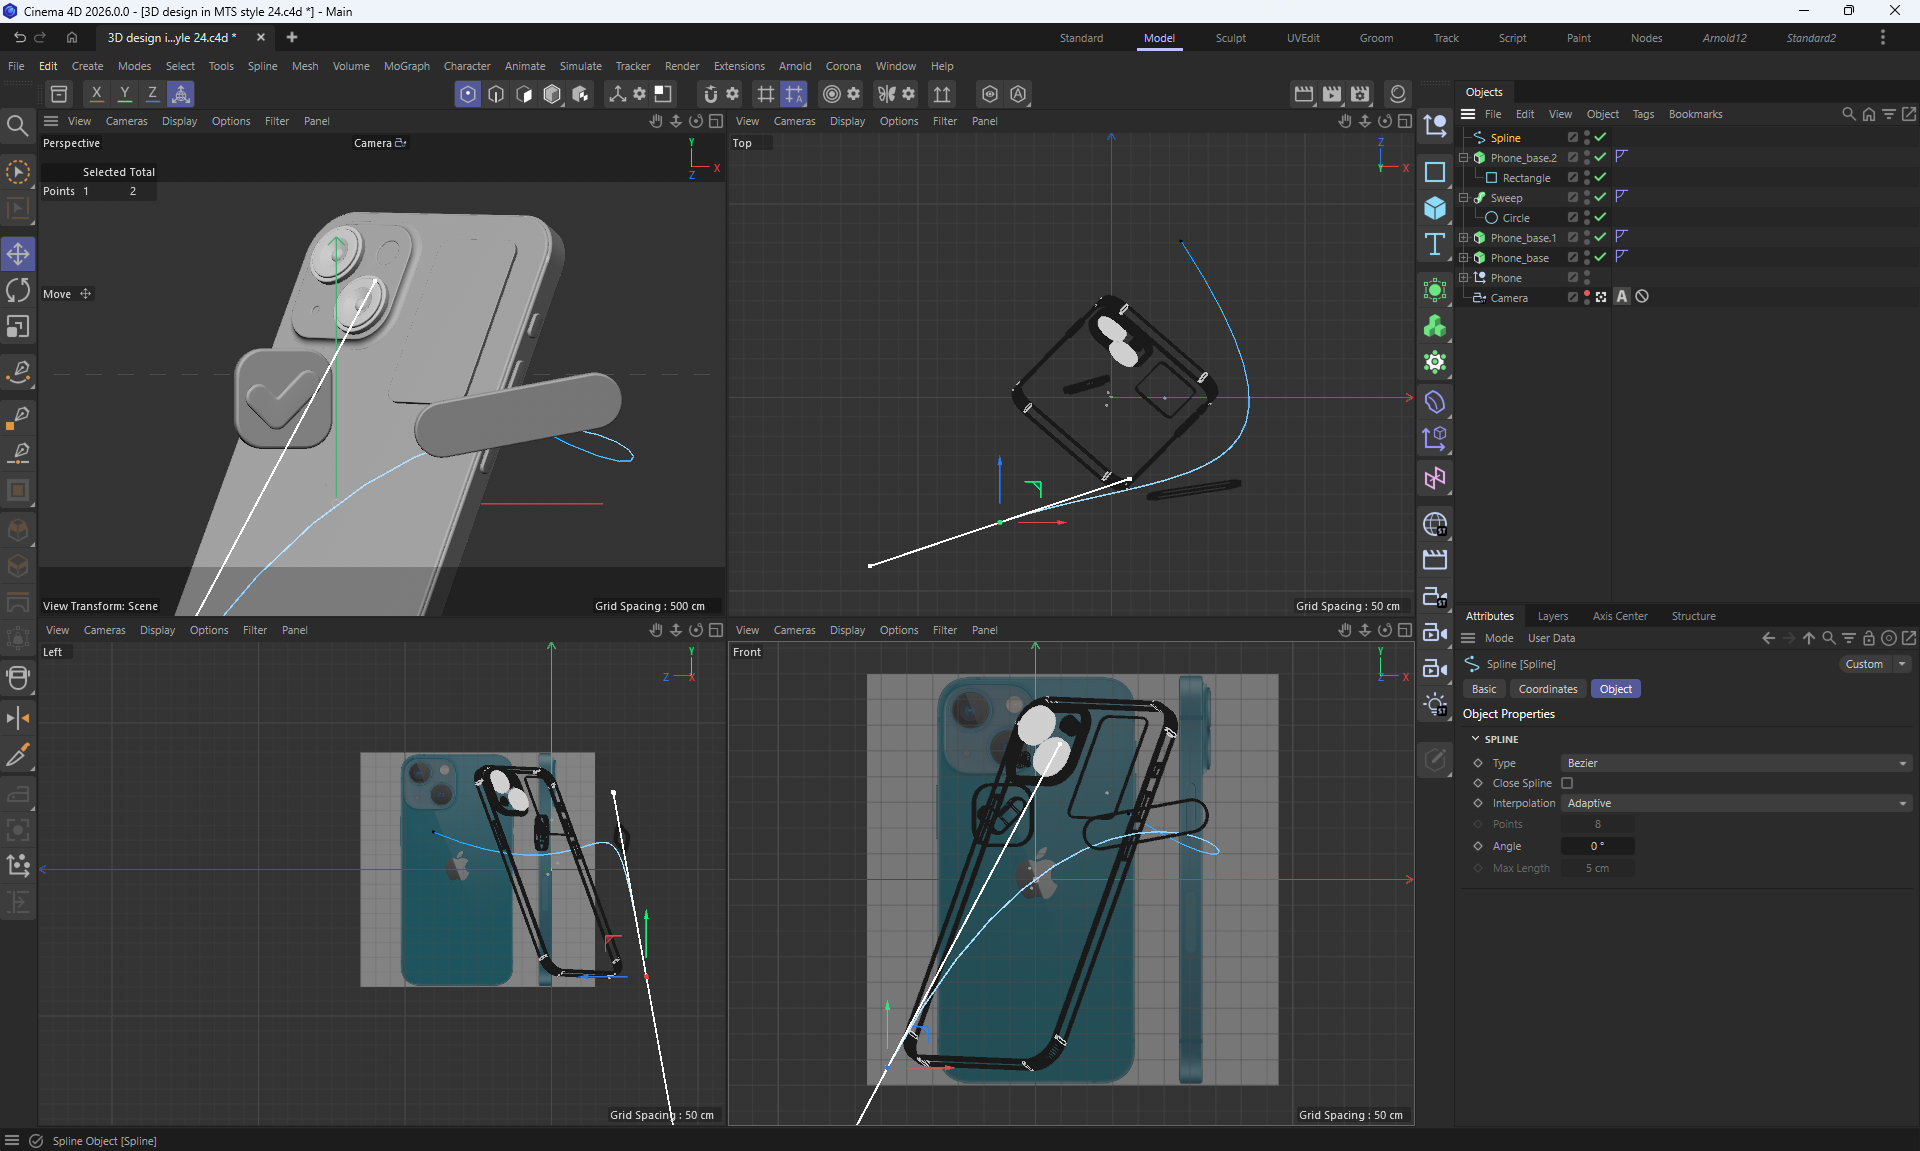Switch to the Sculpt layout tab
Screen dimensions: 1920x1151
(x=1230, y=38)
